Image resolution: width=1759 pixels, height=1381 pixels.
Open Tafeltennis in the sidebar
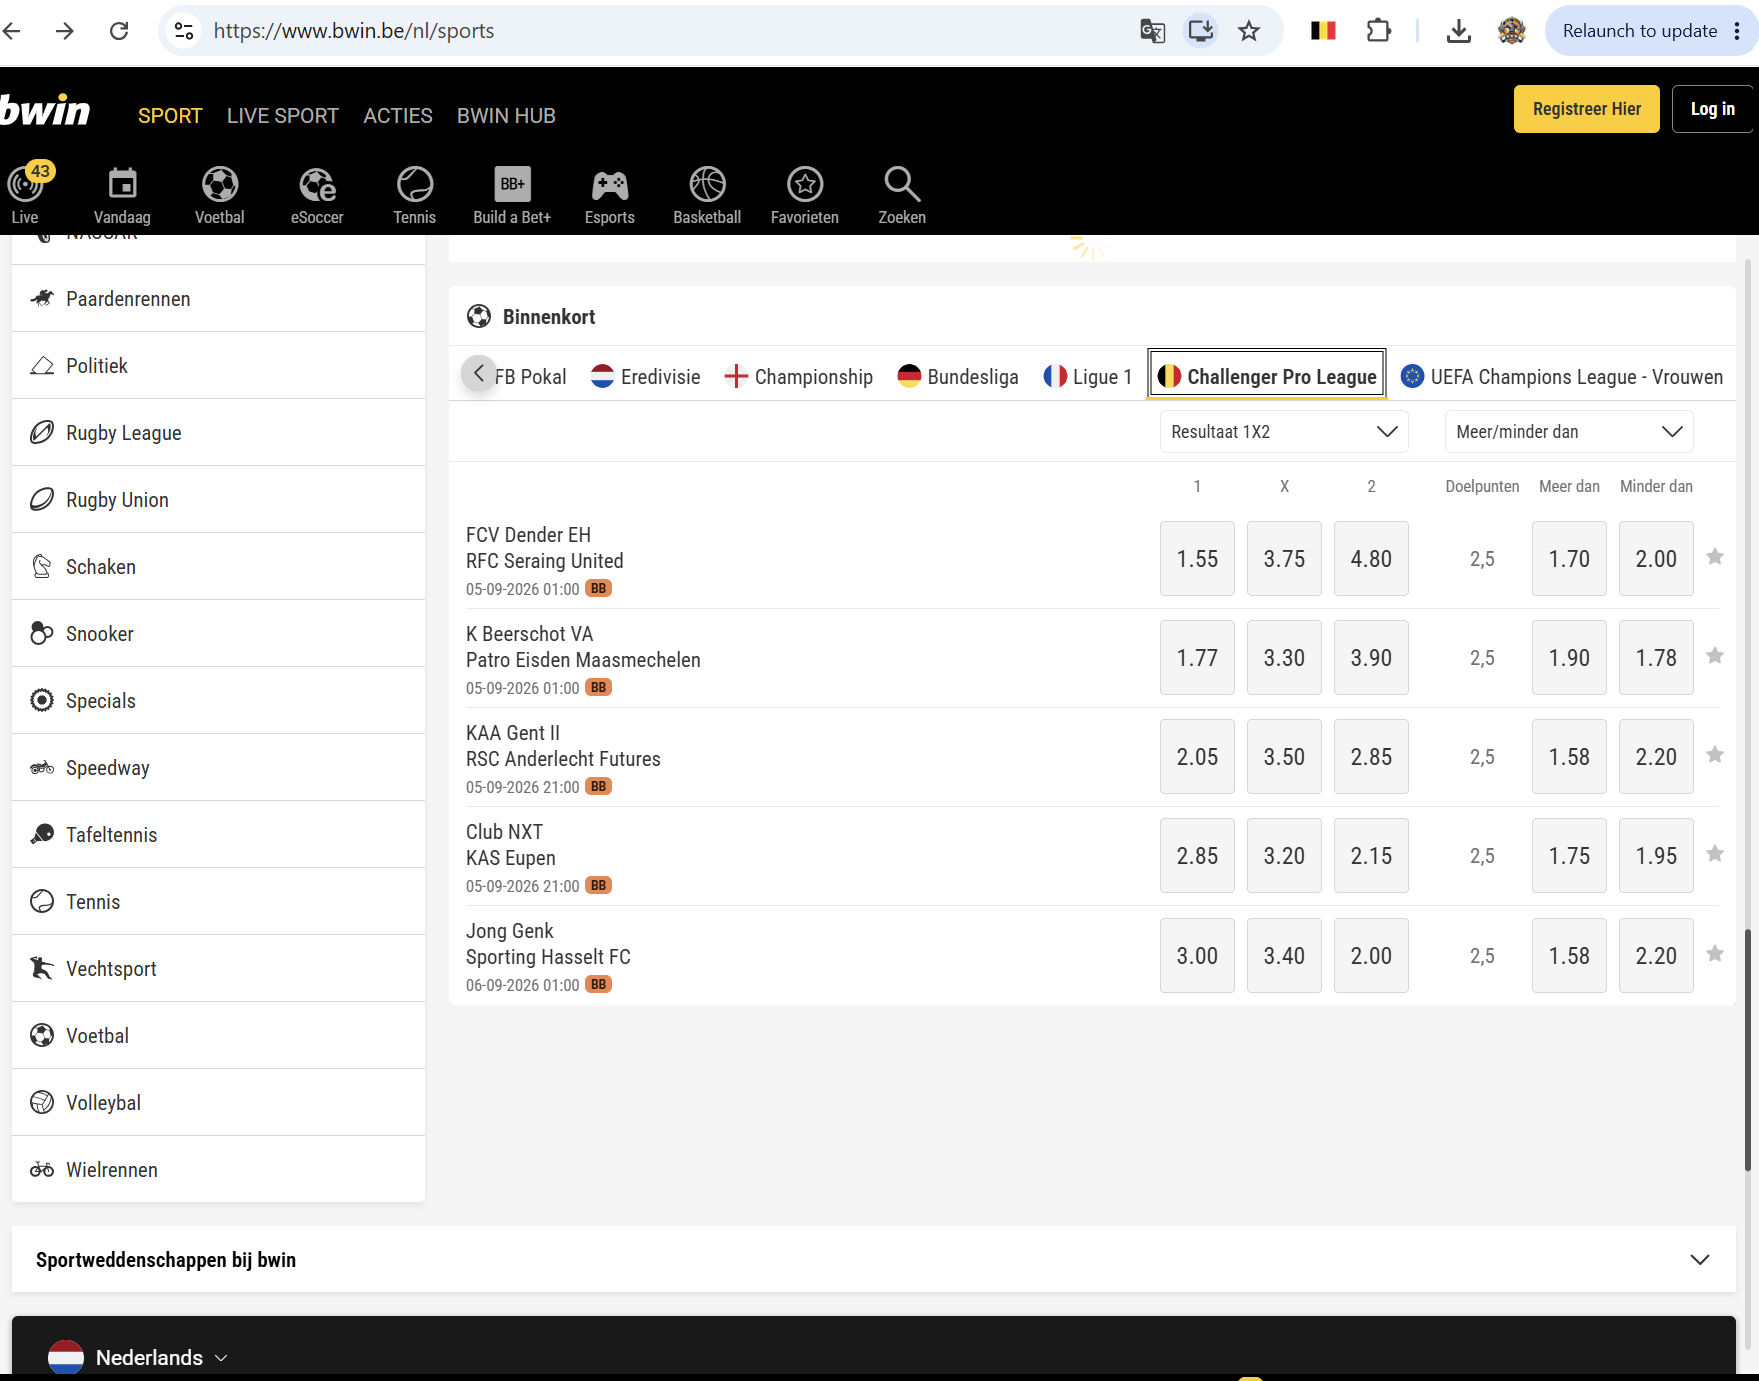[218, 834]
